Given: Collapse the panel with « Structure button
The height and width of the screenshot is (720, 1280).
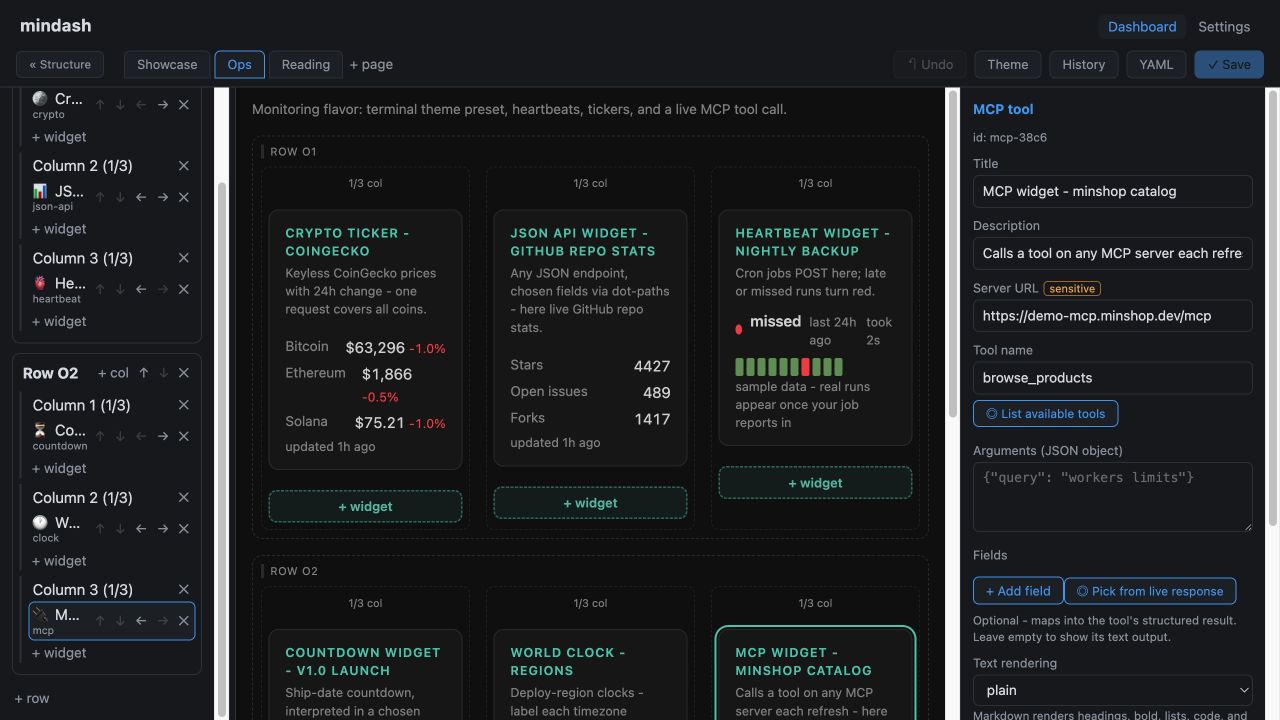Looking at the screenshot, I should [60, 64].
